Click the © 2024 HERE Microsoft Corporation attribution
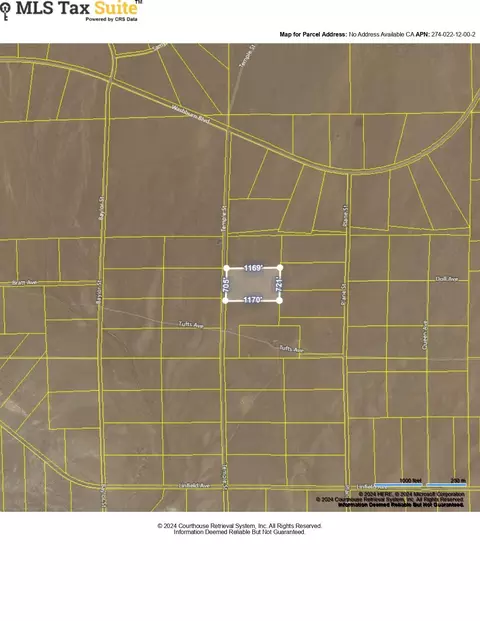480x621 pixels. pos(411,494)
